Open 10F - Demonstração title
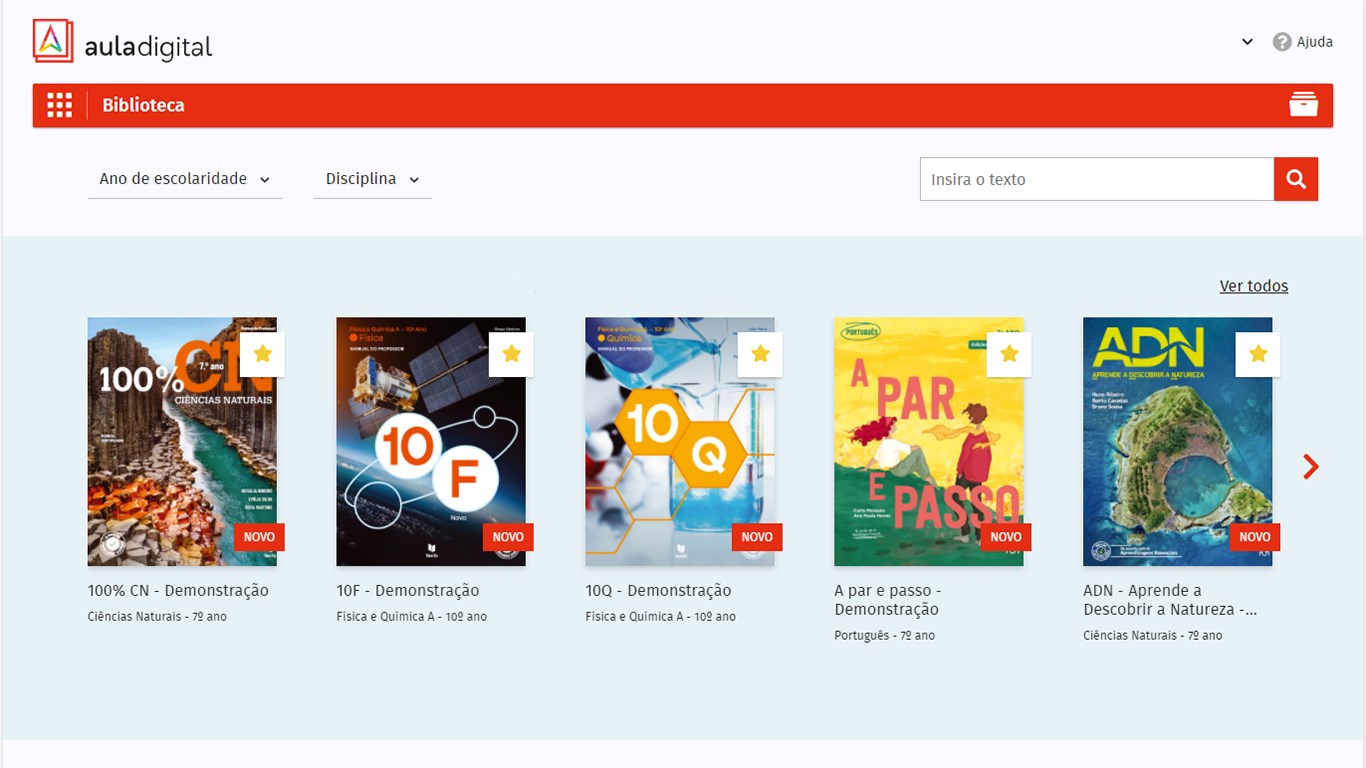1366x768 pixels. [x=408, y=590]
